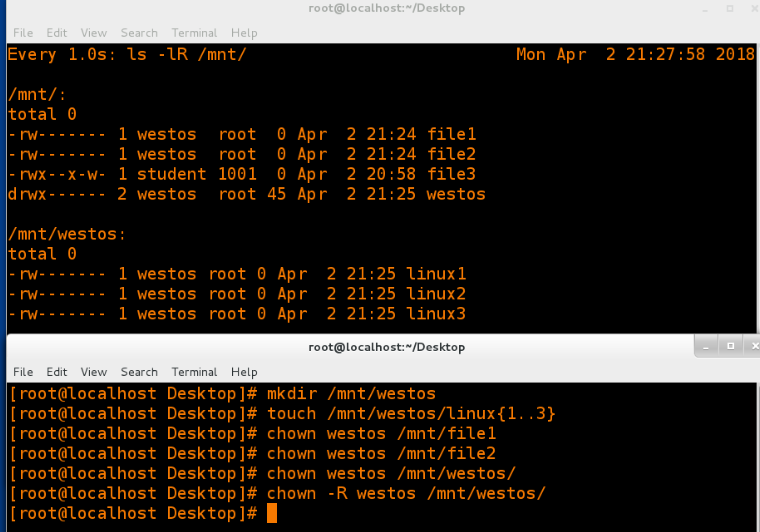
Task: Open File menu in lower terminal window
Action: [23, 372]
